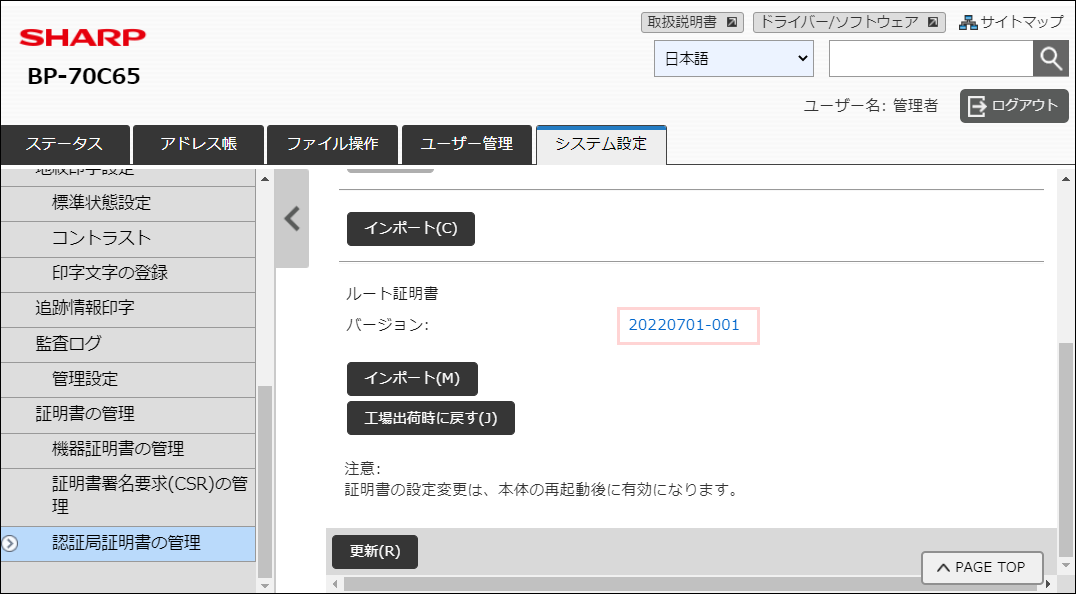The height and width of the screenshot is (594, 1076).
Task: Click the sidebar scroll down arrow
Action: (x=265, y=585)
